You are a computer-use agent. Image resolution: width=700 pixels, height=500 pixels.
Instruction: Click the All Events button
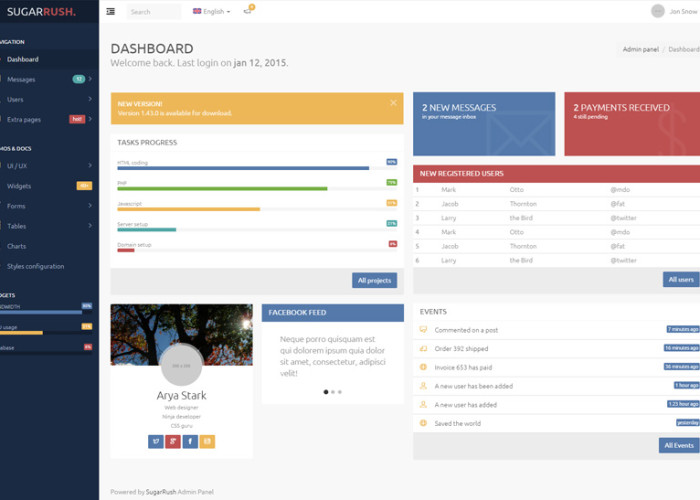coord(679,445)
